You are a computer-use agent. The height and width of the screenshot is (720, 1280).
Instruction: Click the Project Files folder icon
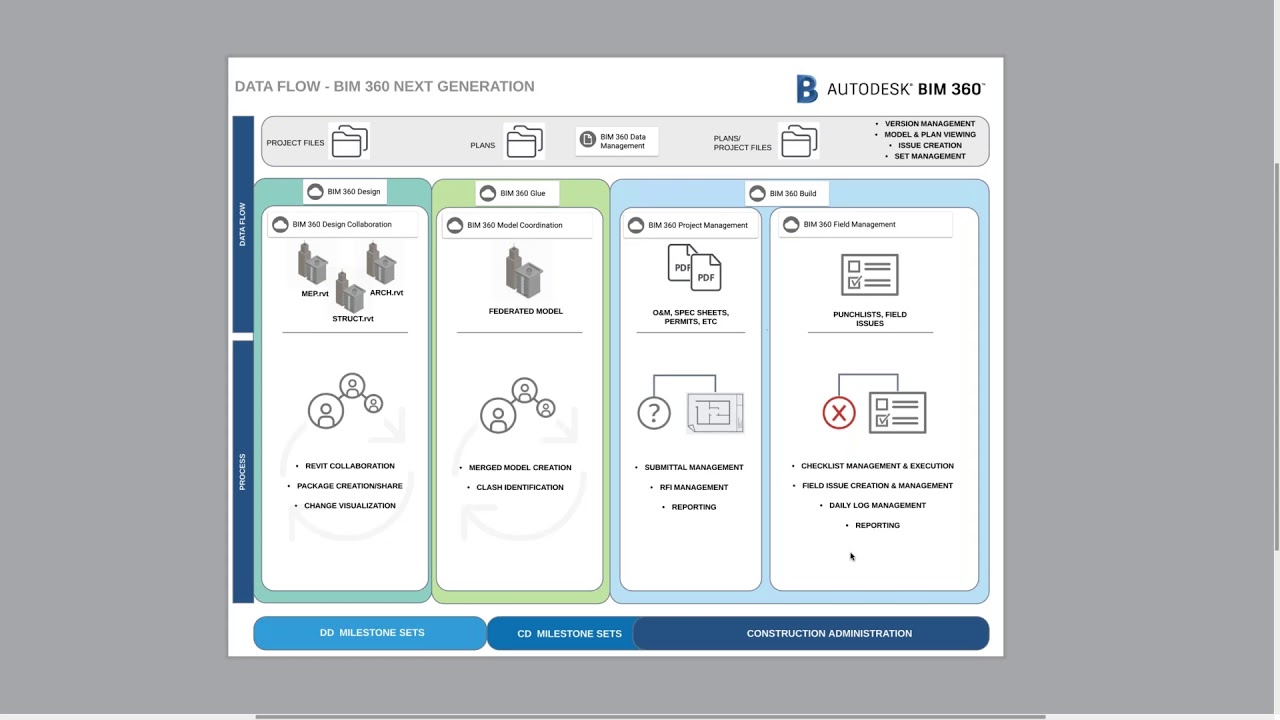pos(349,141)
